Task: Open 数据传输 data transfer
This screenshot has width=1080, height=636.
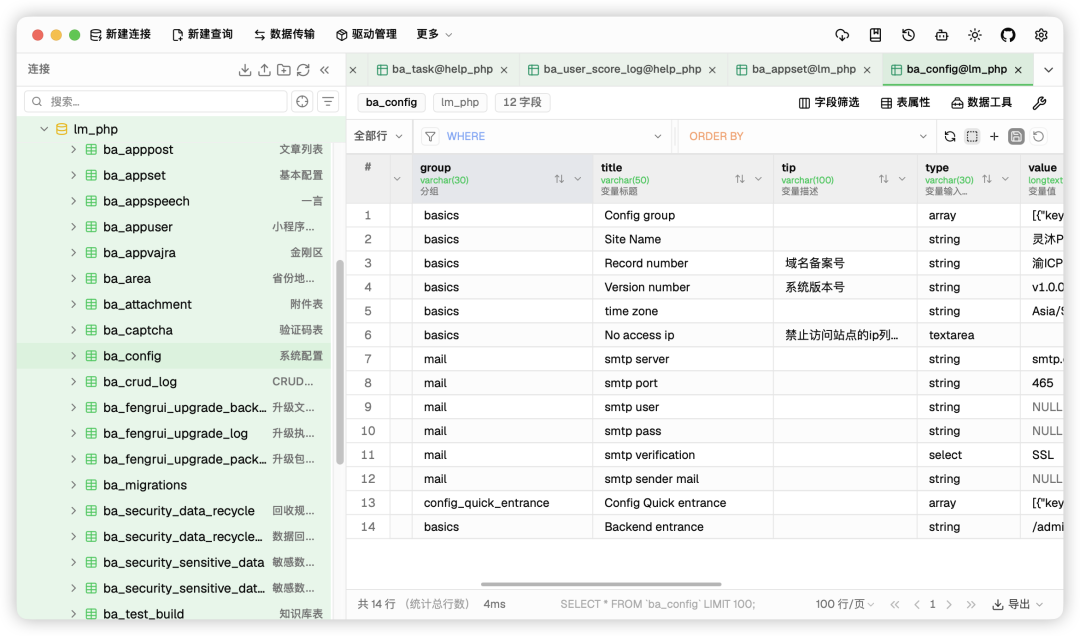Action: click(x=284, y=34)
